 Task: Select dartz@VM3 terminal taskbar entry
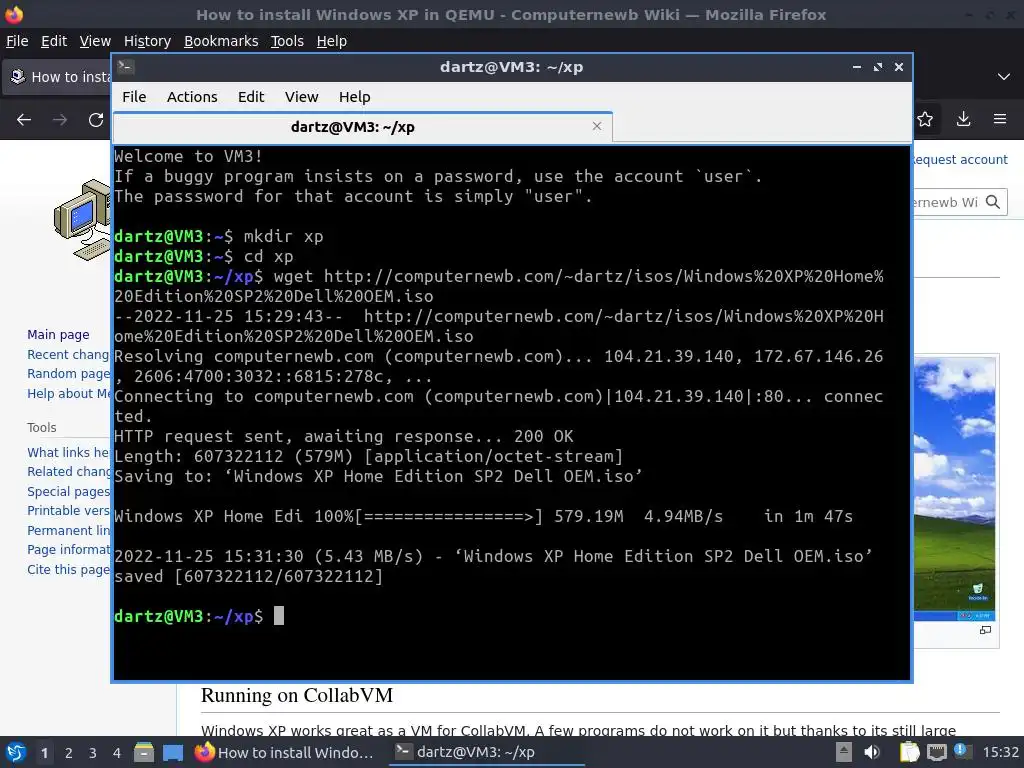[x=487, y=752]
